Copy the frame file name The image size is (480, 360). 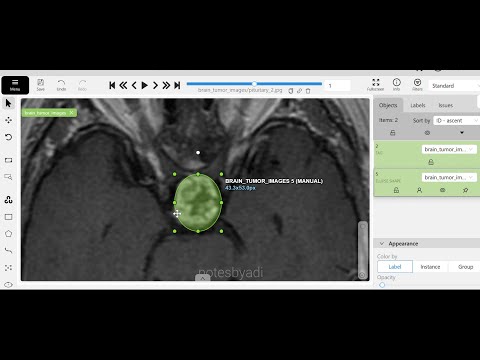291,91
